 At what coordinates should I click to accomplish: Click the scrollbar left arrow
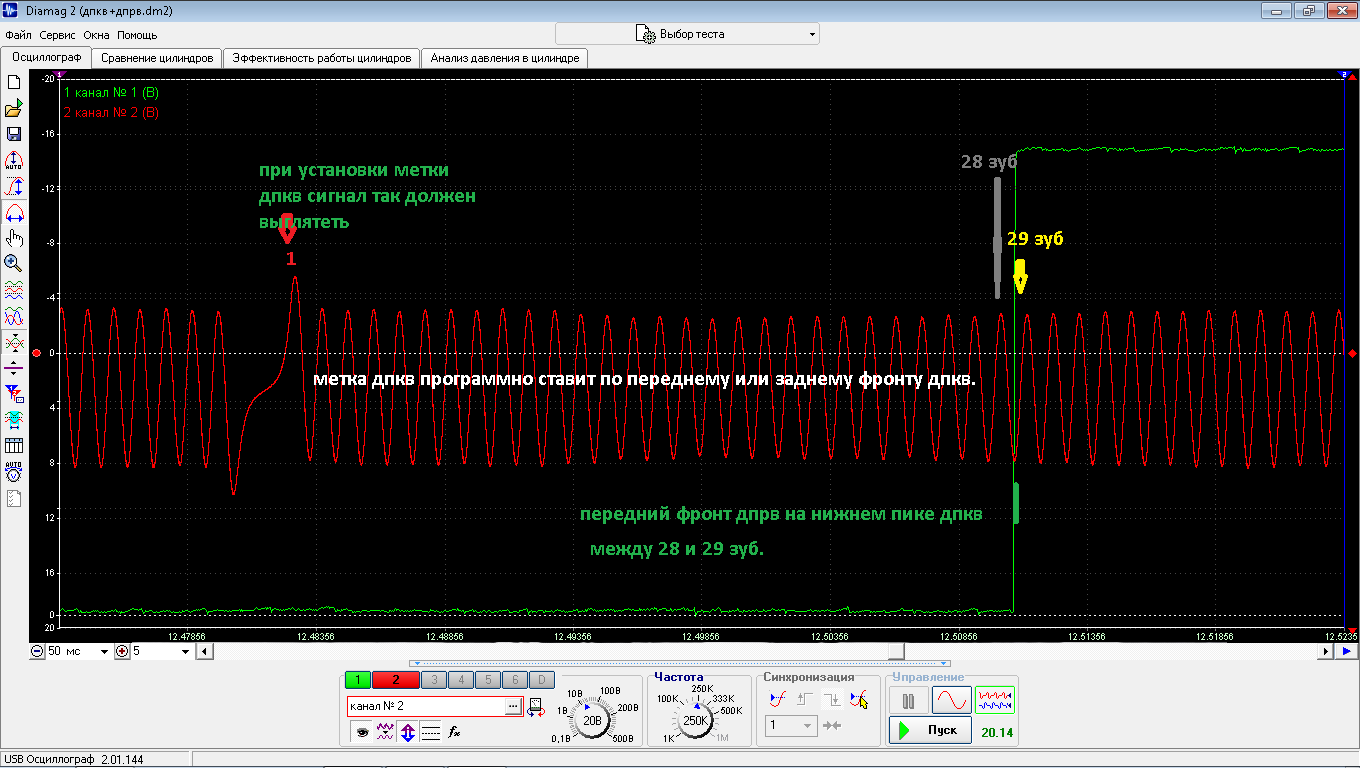pyautogui.click(x=203, y=651)
